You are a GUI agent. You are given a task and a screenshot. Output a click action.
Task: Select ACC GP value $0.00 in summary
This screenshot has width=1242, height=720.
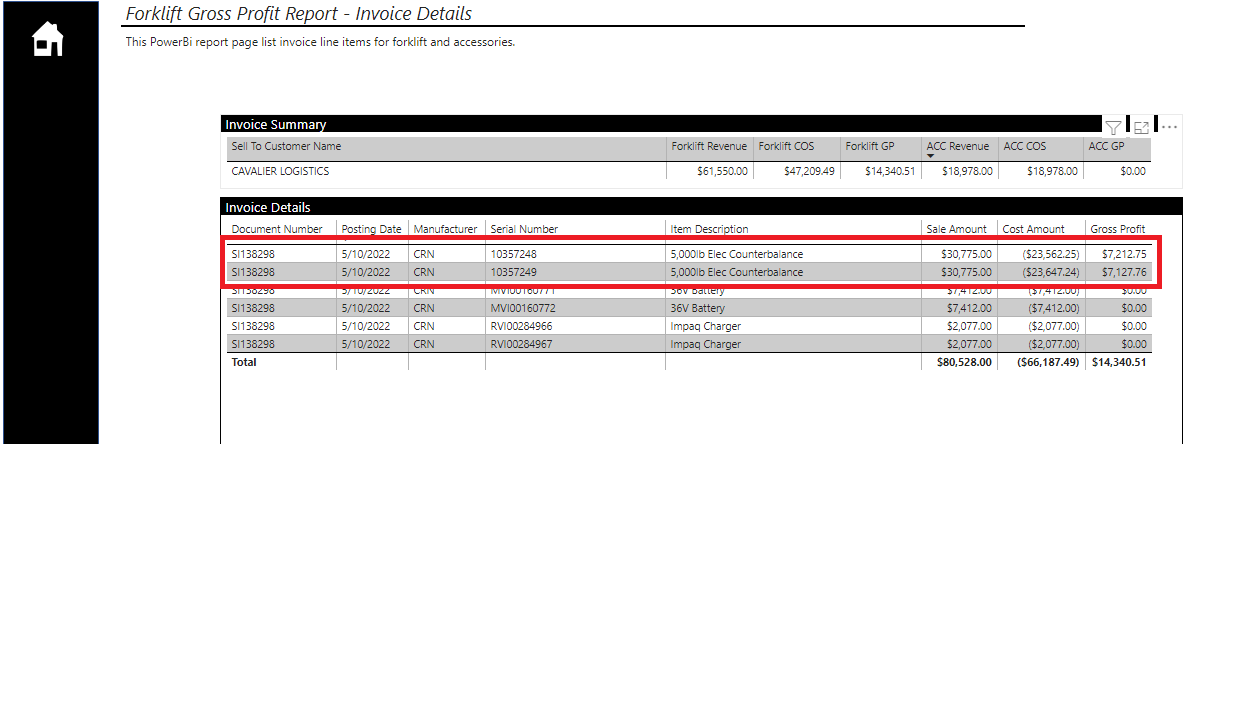(x=1132, y=171)
